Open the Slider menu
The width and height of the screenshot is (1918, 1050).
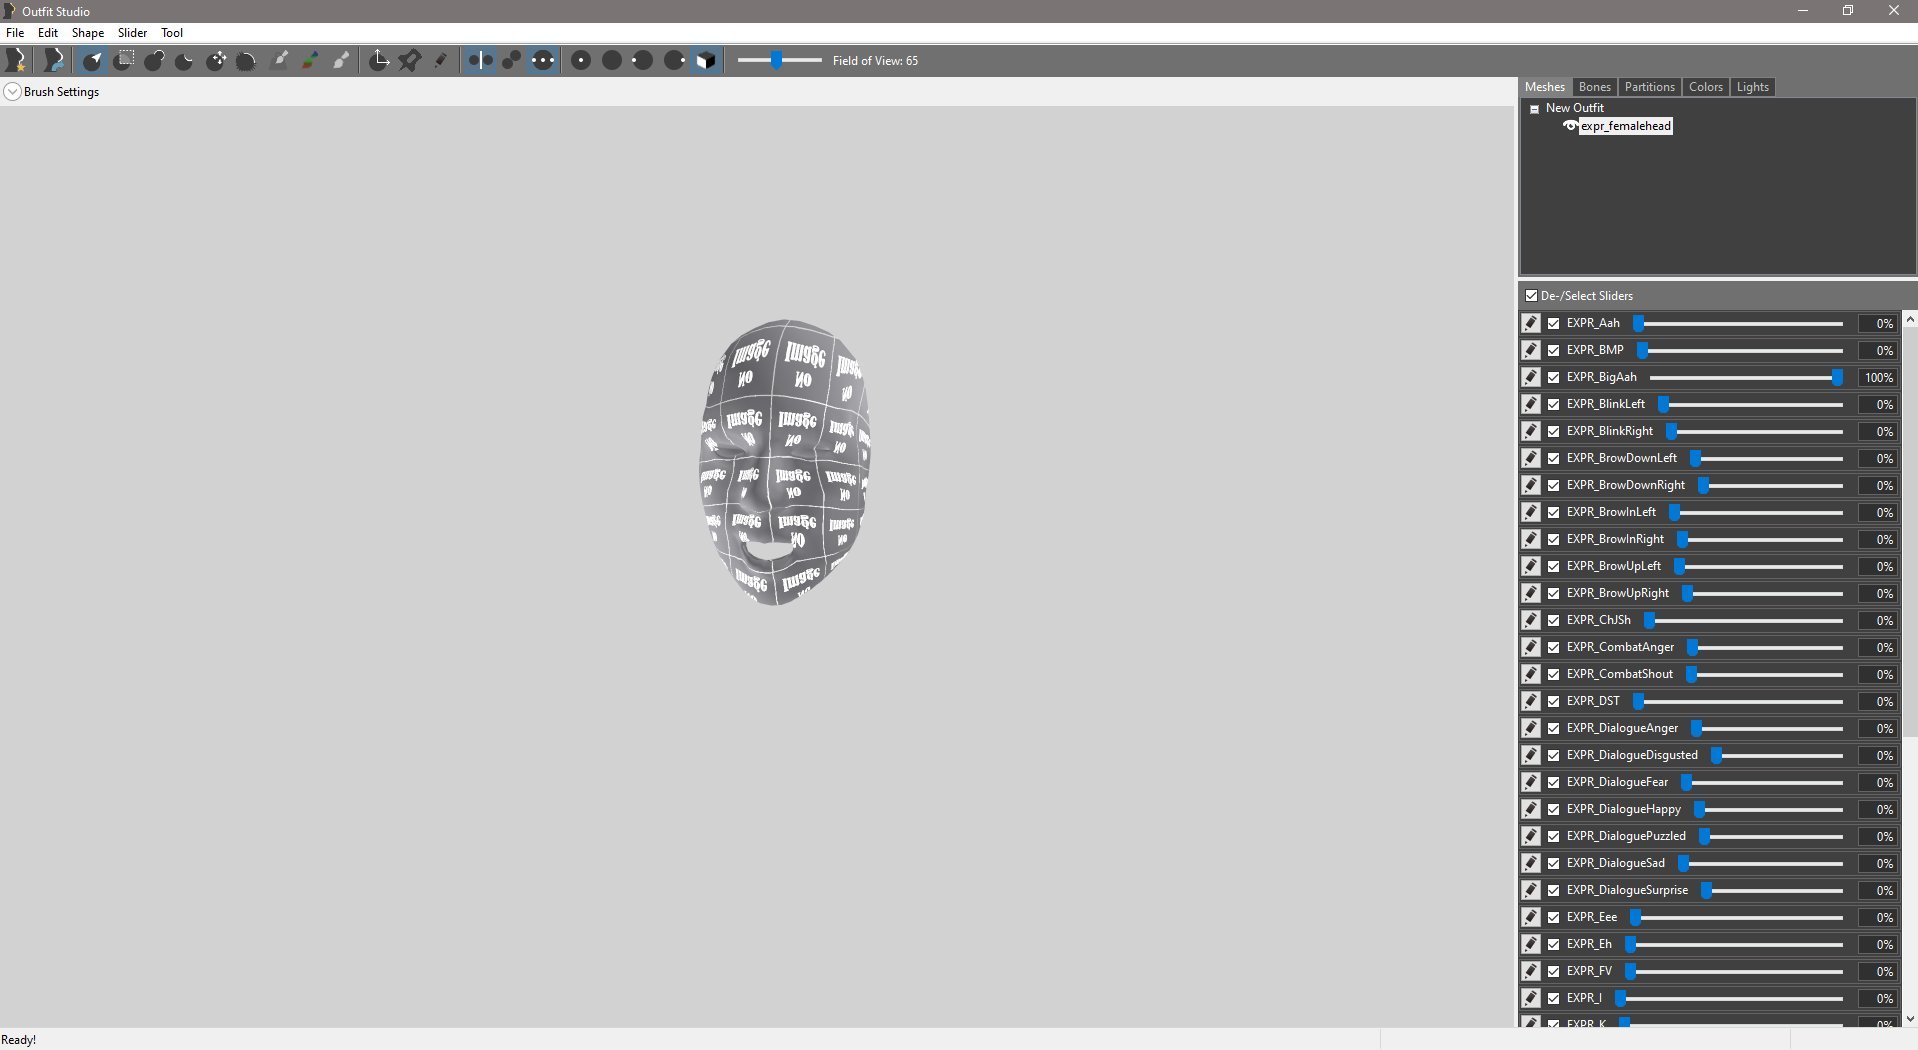[x=132, y=33]
